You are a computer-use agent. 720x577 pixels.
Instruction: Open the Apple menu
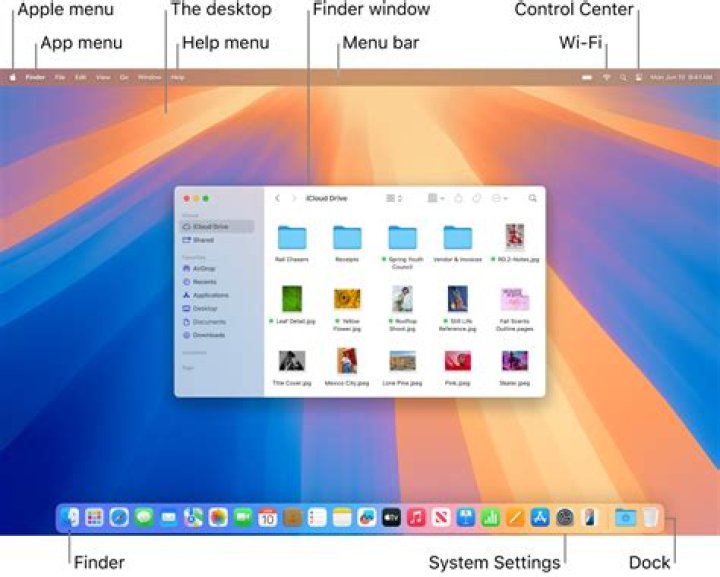click(13, 78)
